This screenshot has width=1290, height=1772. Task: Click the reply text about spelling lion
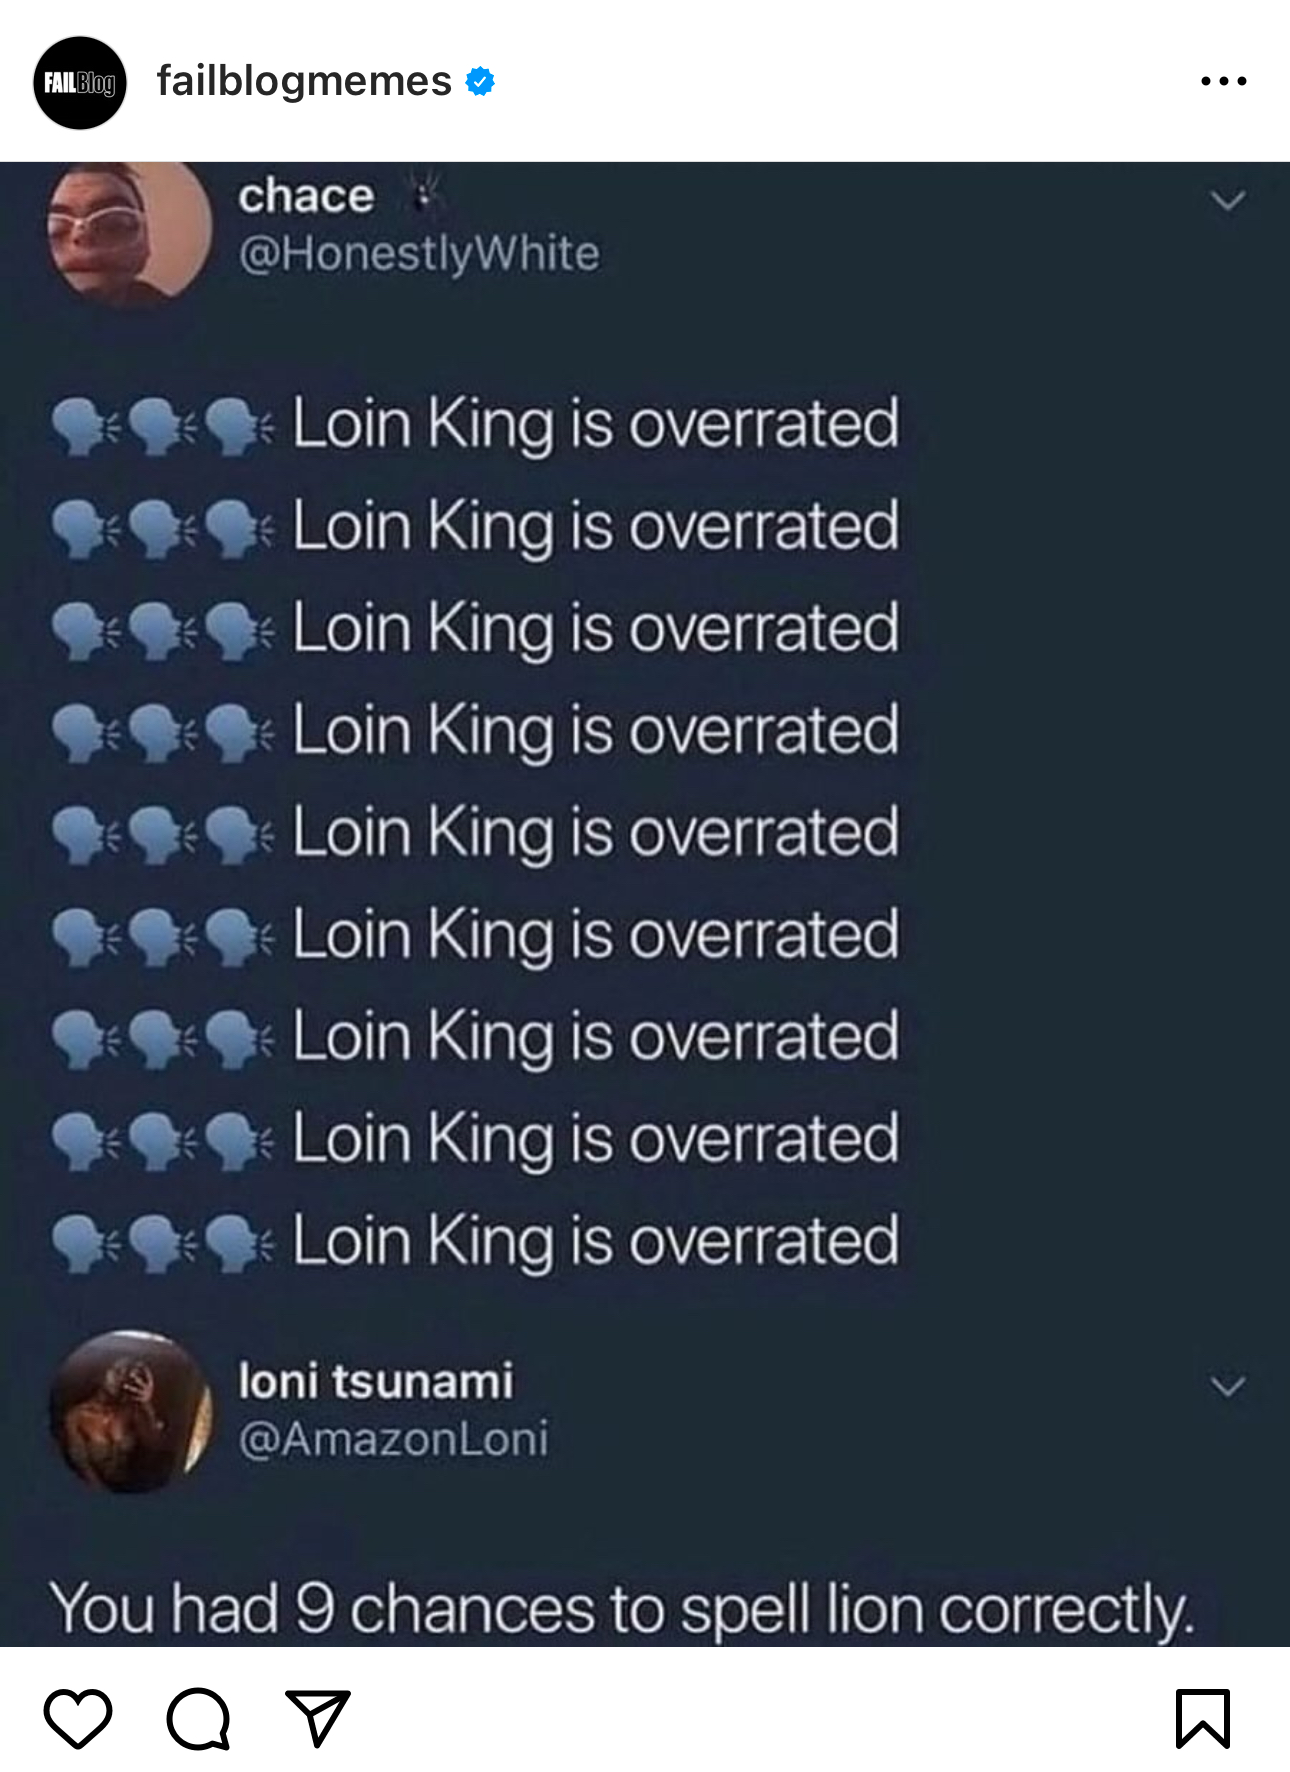pos(621,1609)
